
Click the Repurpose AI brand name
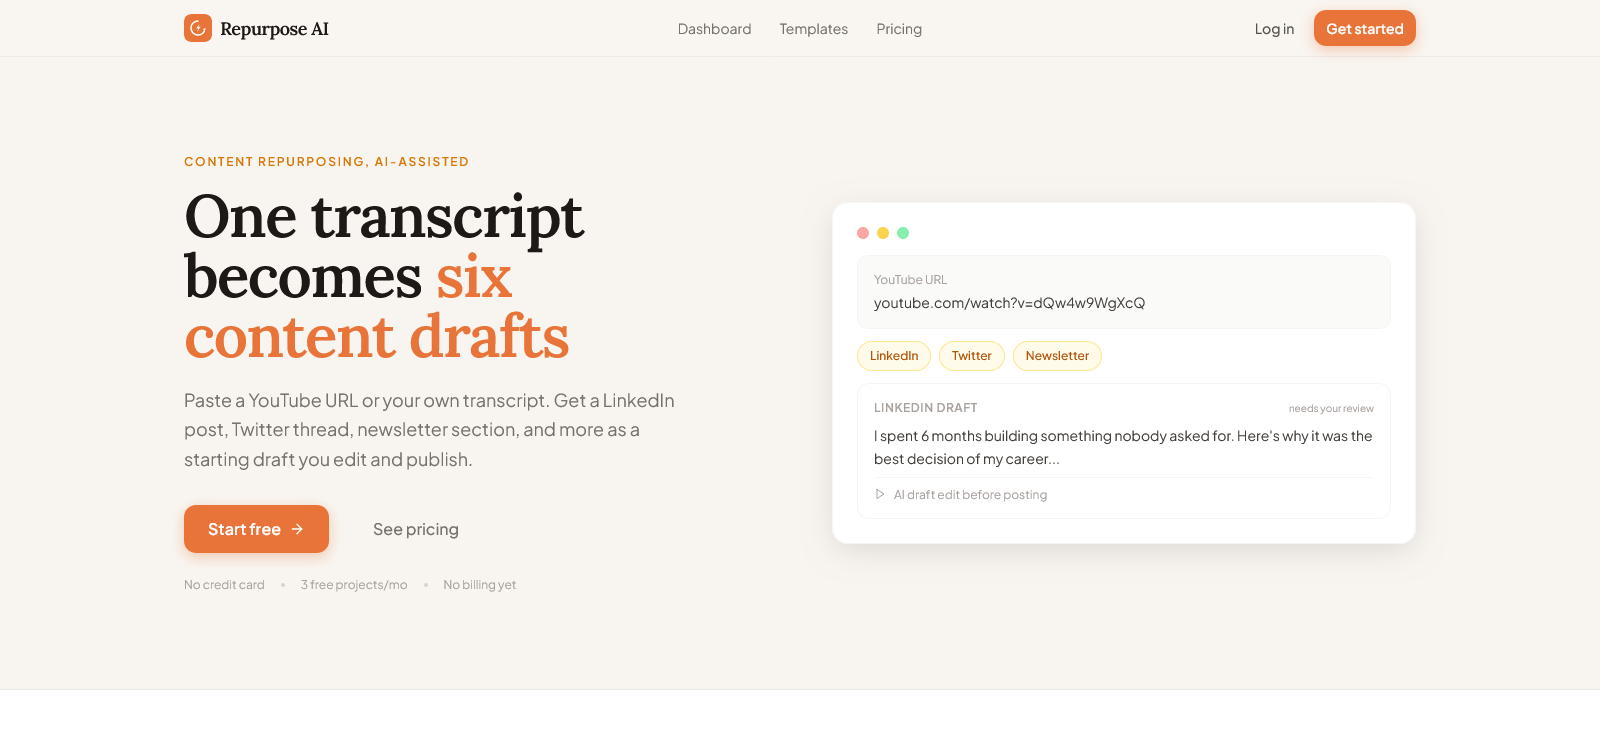click(274, 29)
